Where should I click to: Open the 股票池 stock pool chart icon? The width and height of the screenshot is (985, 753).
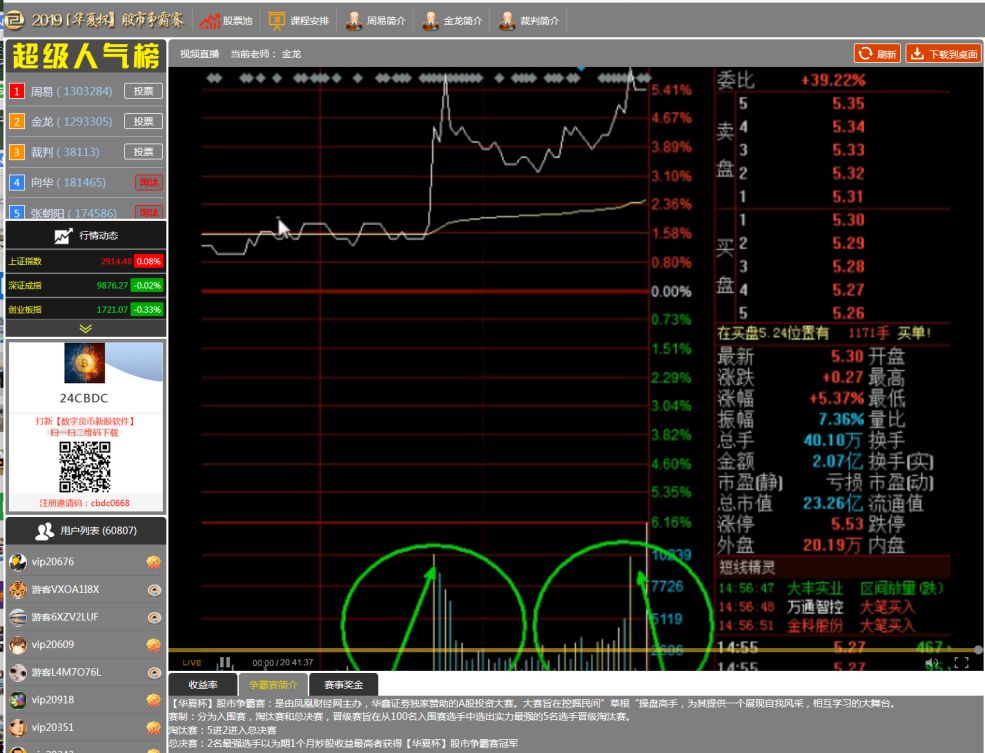210,20
